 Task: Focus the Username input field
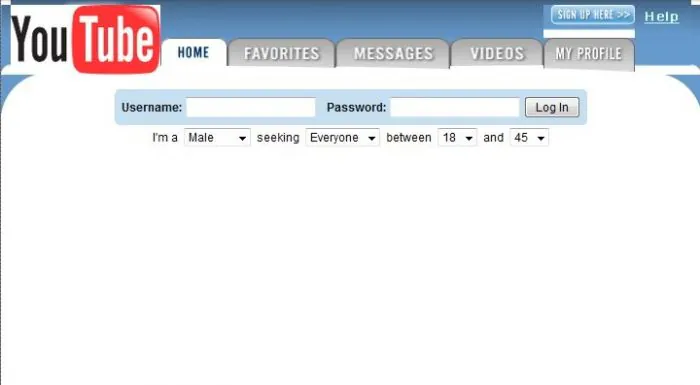pyautogui.click(x=251, y=107)
